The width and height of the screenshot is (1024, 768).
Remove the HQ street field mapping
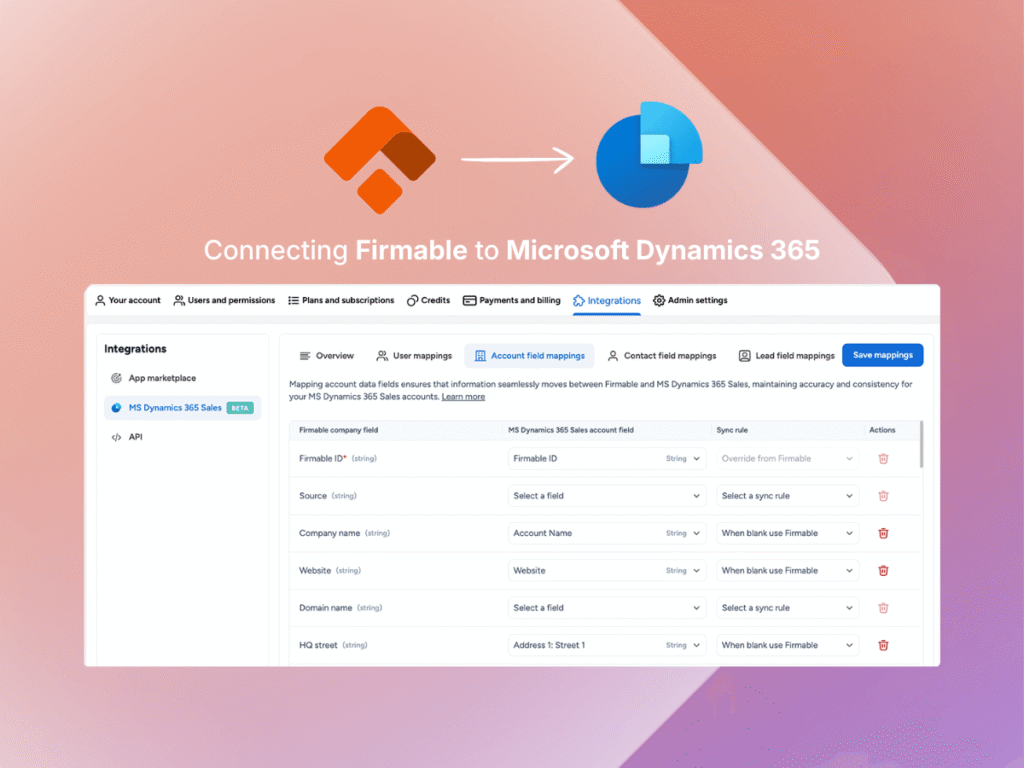point(884,645)
